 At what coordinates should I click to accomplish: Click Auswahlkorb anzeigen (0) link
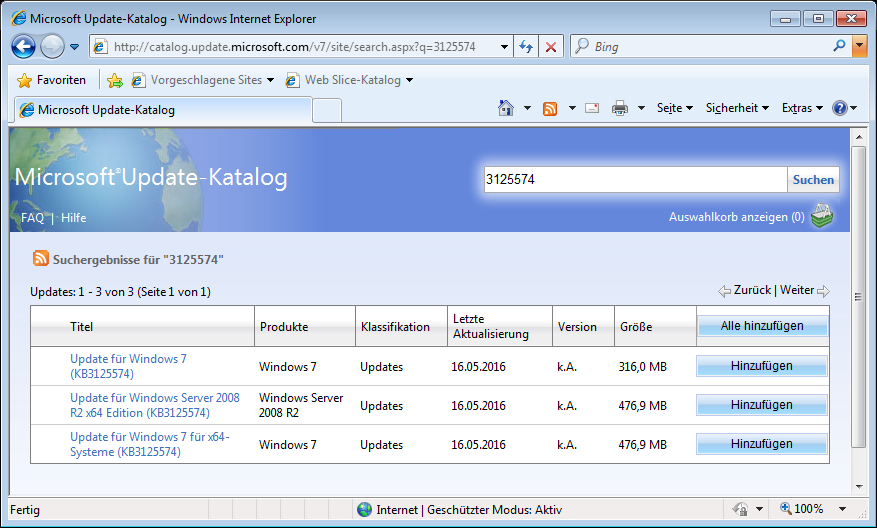click(x=737, y=217)
